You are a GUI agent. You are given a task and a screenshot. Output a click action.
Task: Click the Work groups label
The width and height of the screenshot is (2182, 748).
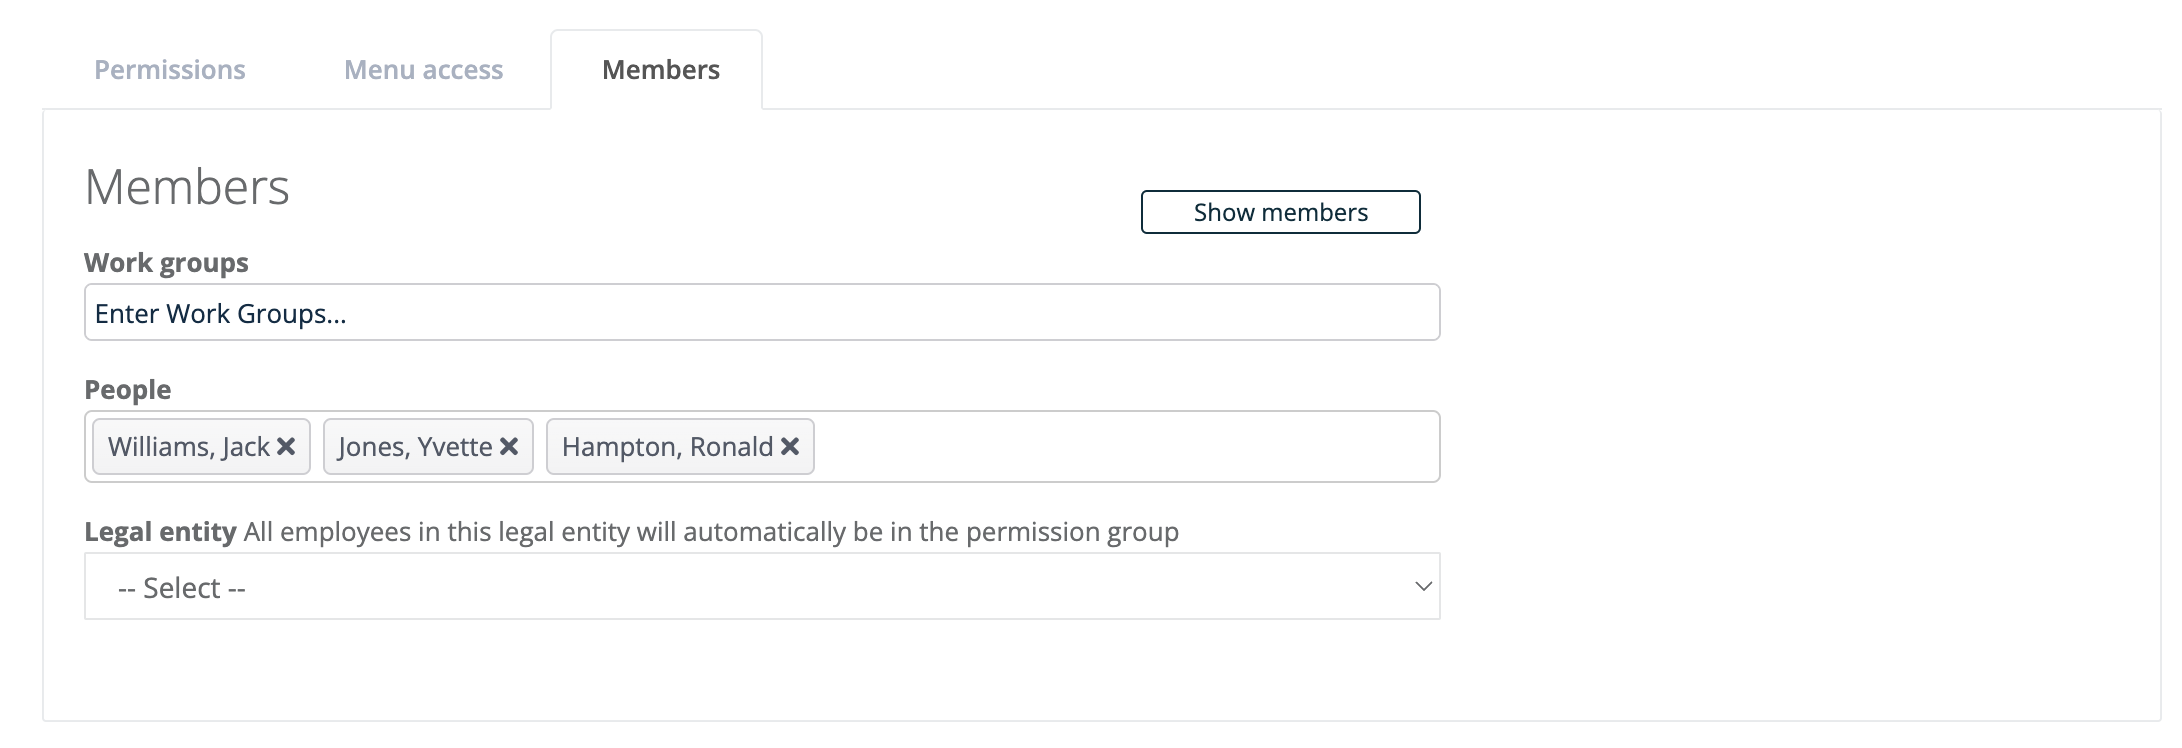(x=166, y=263)
